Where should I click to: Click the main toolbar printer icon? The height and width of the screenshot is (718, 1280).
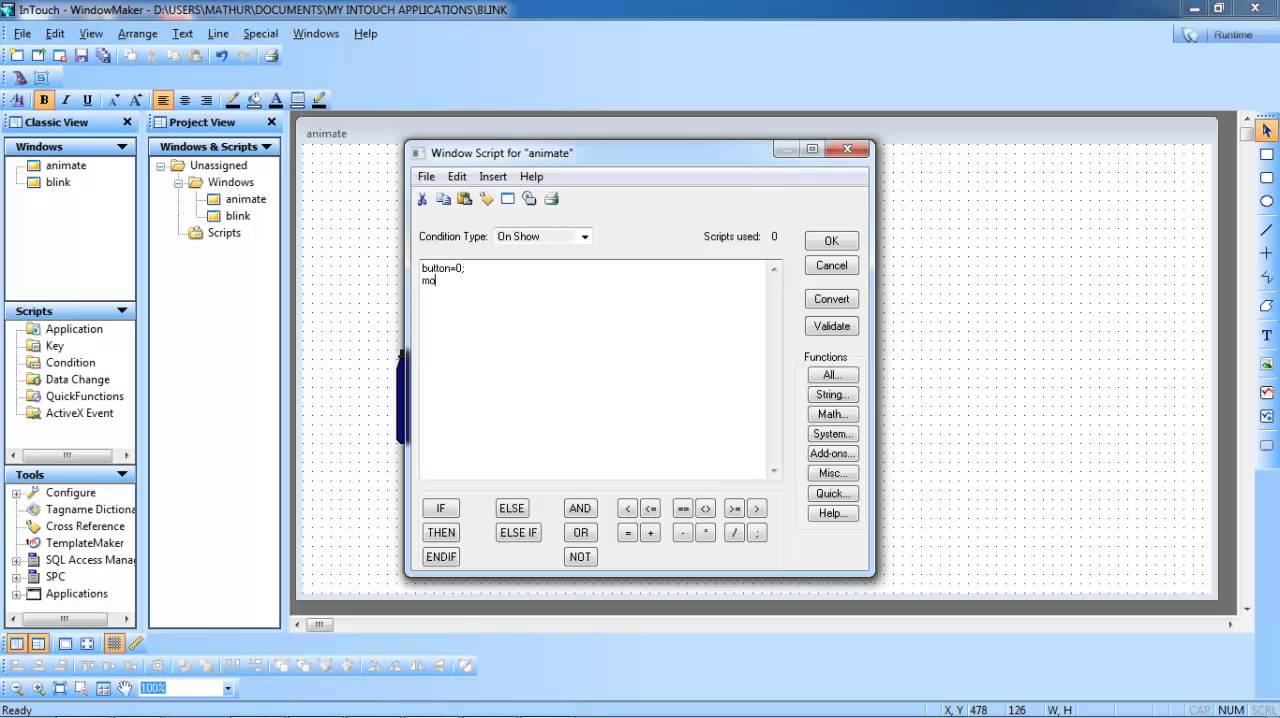click(271, 56)
